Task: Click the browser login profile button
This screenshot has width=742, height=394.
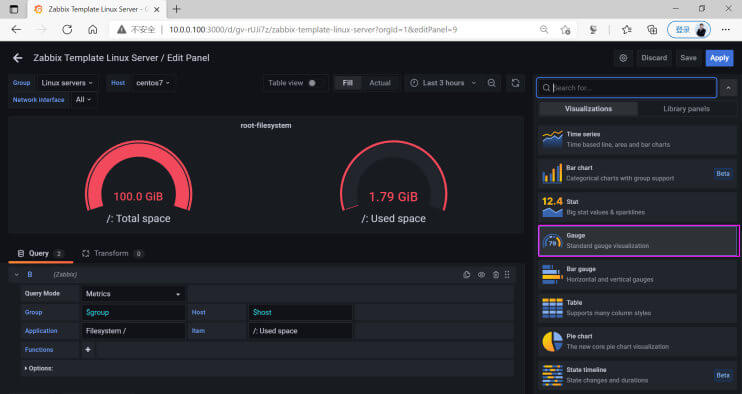Action: (x=689, y=29)
